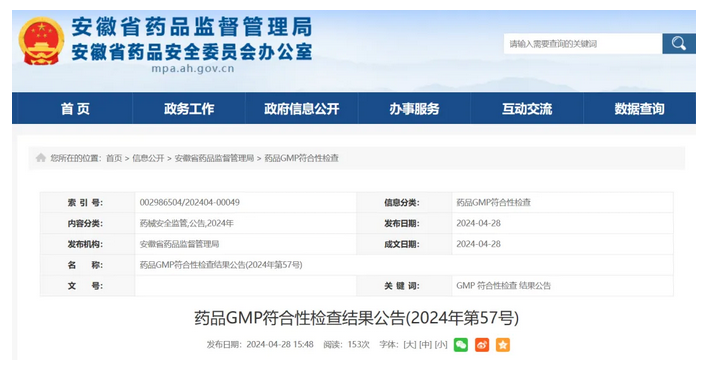Screen dimensions: 717x379
Task: Open the 互动交流 navigation tab
Action: tap(527, 108)
